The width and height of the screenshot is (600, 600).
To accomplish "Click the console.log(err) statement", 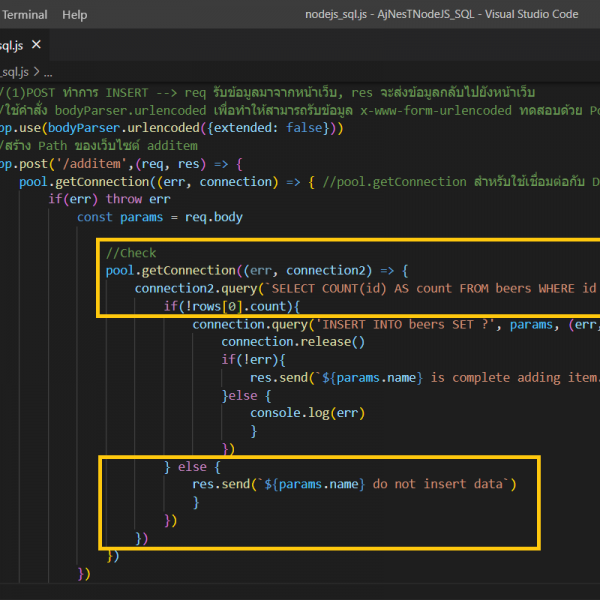I will 307,413.
